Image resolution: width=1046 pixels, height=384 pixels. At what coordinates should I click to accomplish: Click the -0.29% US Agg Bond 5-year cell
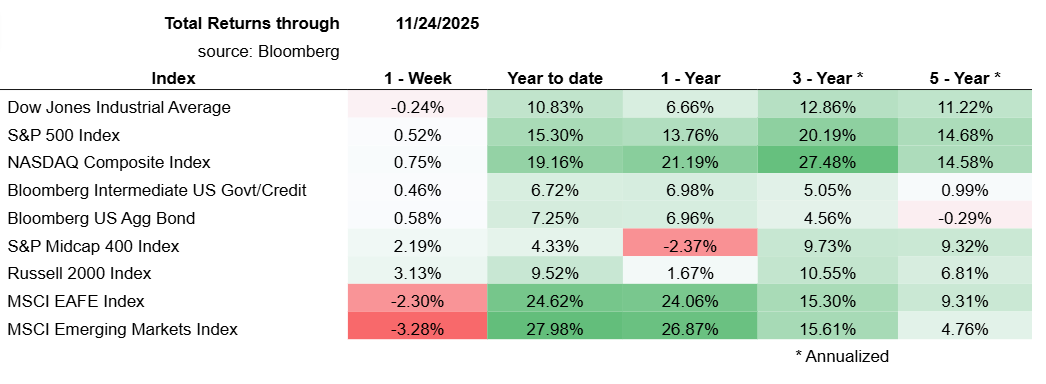point(965,218)
